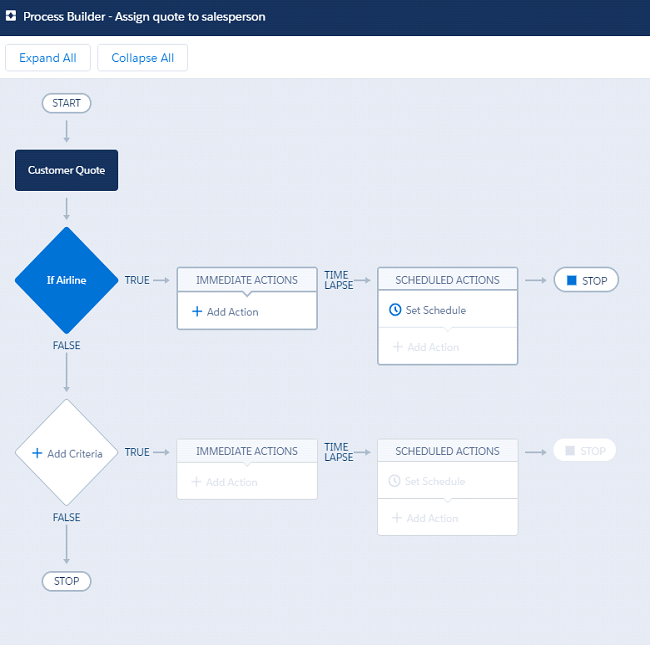Image resolution: width=650 pixels, height=645 pixels.
Task: Click the second IMMEDIATE ACTIONS header
Action: point(247,451)
